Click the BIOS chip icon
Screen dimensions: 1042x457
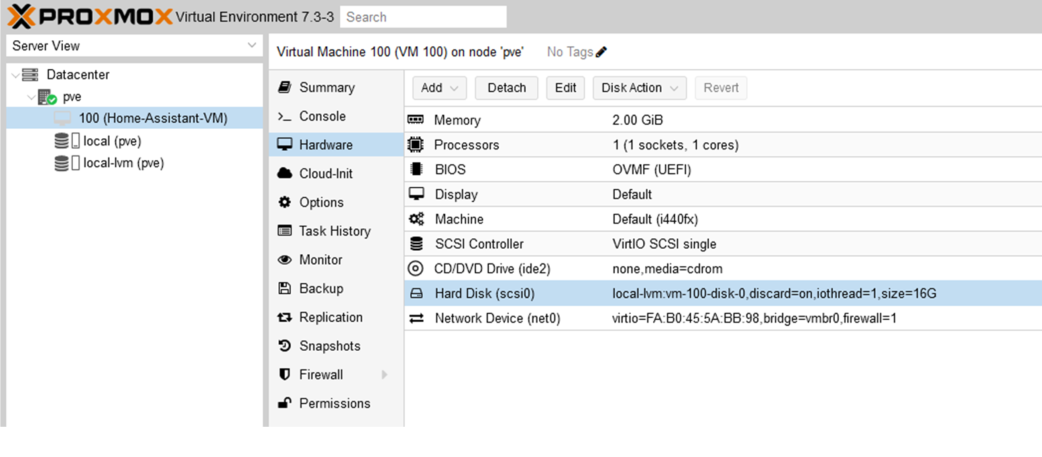[x=416, y=169]
